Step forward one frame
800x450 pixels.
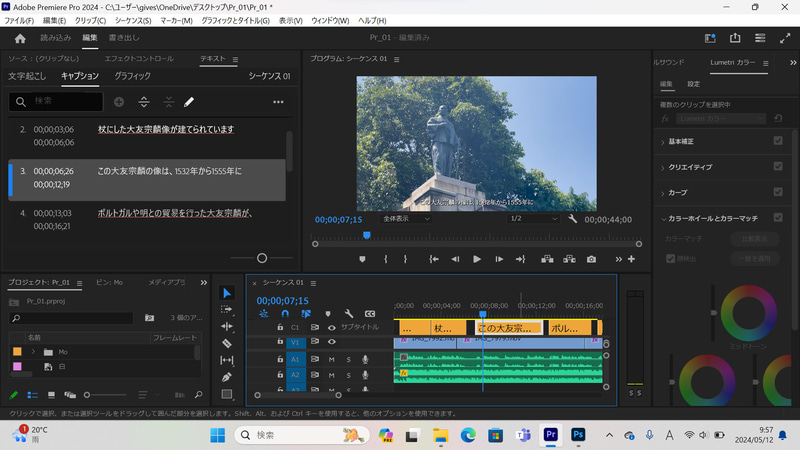(499, 259)
